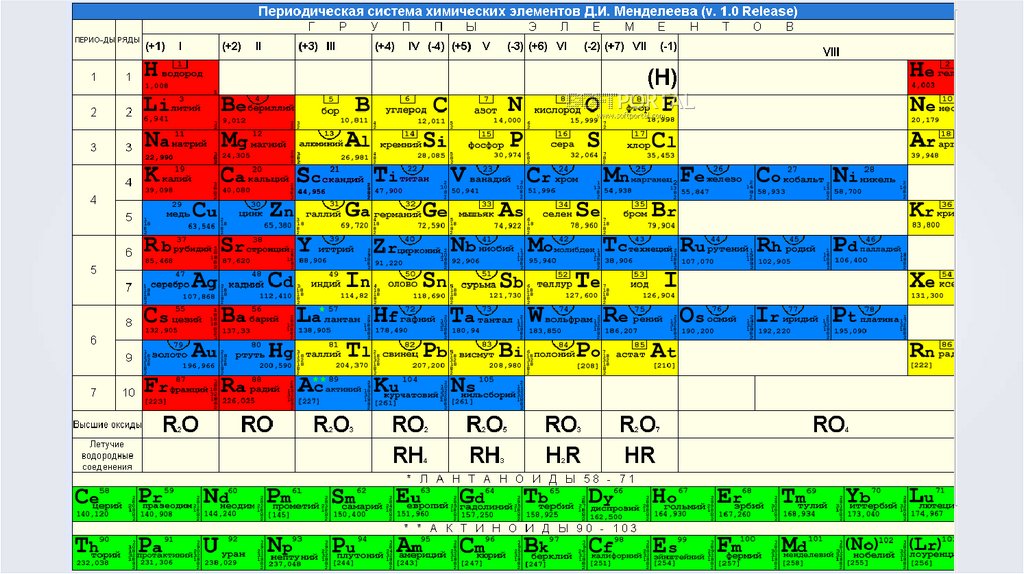Select the Oxygen (кислород O) cell

coord(563,112)
